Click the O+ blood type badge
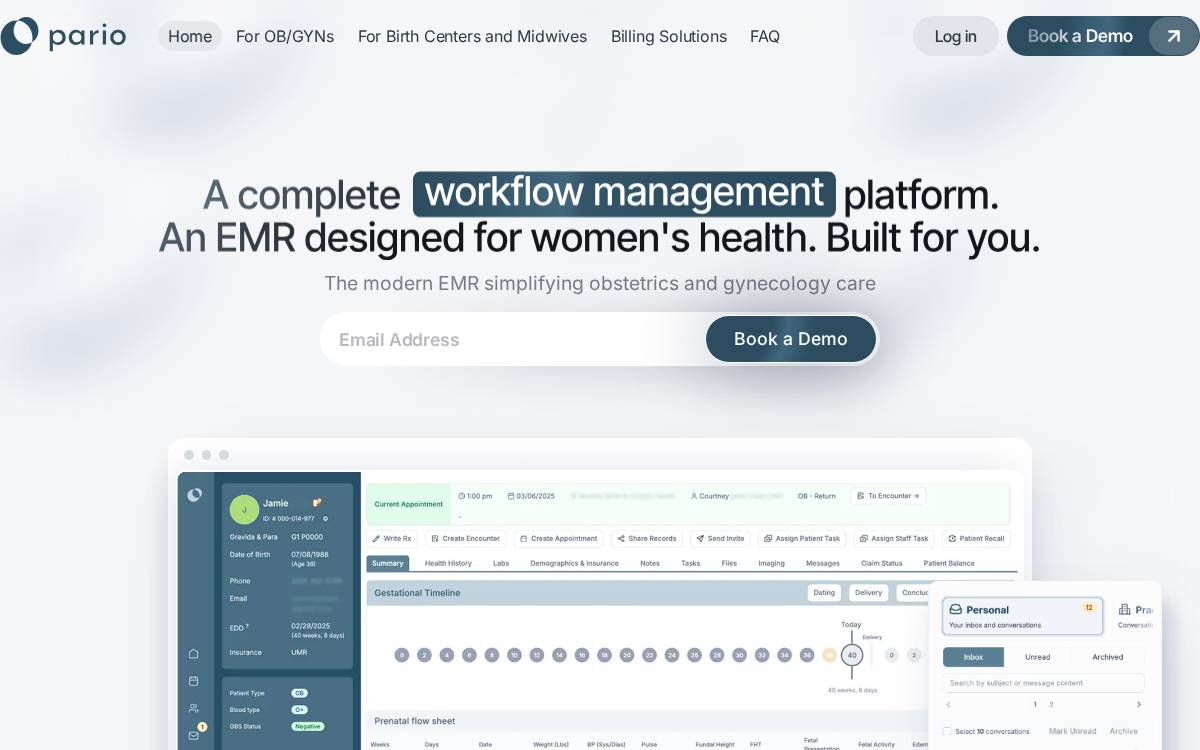The image size is (1200, 750). click(x=299, y=710)
